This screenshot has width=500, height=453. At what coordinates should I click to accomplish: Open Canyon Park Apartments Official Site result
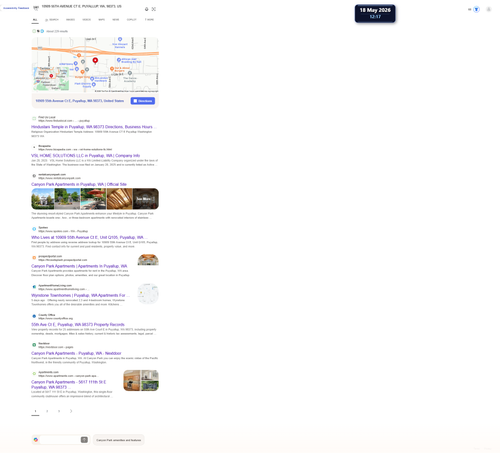coord(79,184)
